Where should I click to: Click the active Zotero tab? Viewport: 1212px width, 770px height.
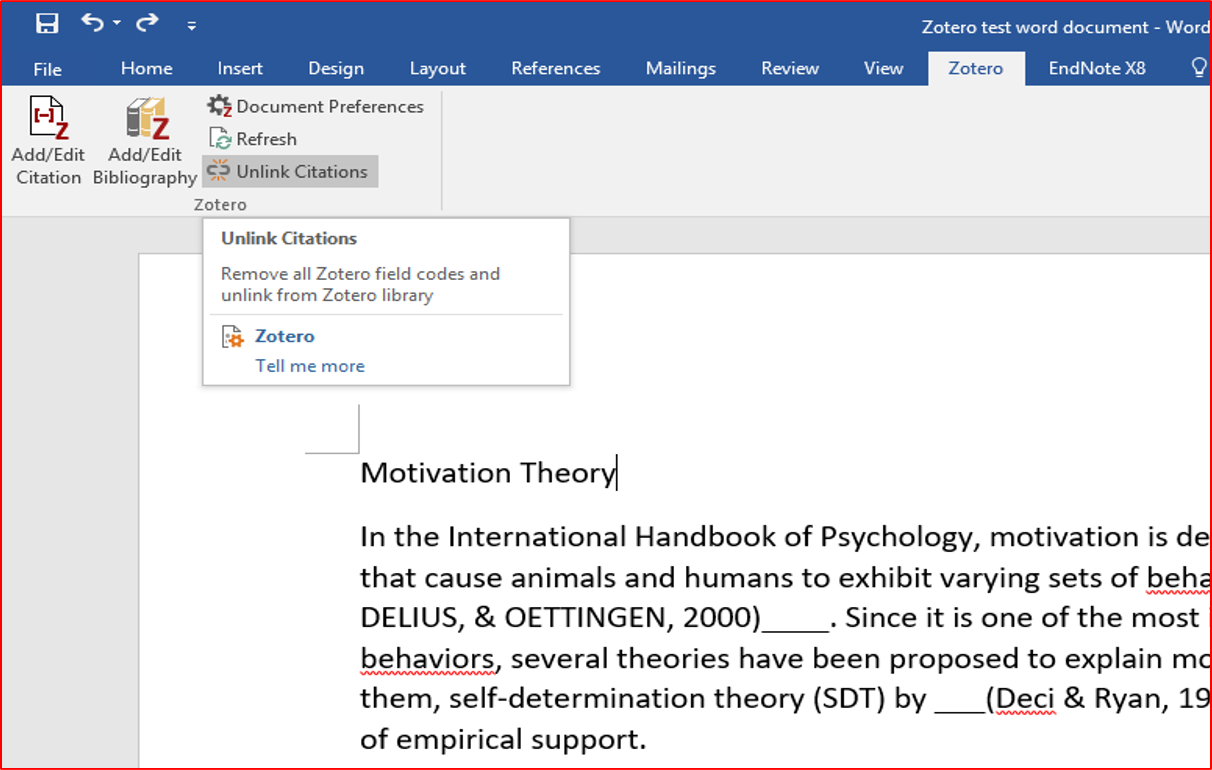click(976, 68)
